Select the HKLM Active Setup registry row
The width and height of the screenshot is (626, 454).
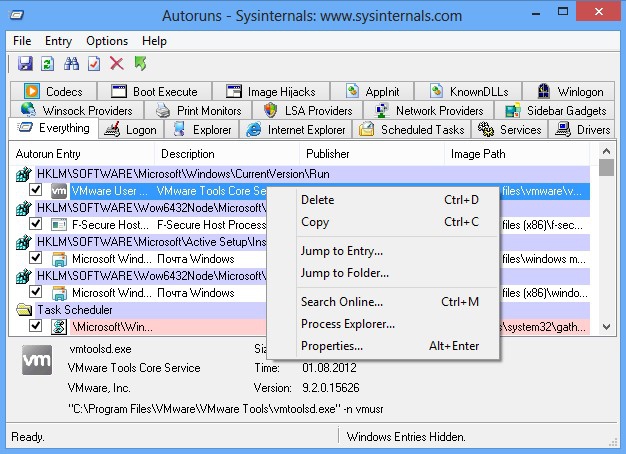pos(140,242)
